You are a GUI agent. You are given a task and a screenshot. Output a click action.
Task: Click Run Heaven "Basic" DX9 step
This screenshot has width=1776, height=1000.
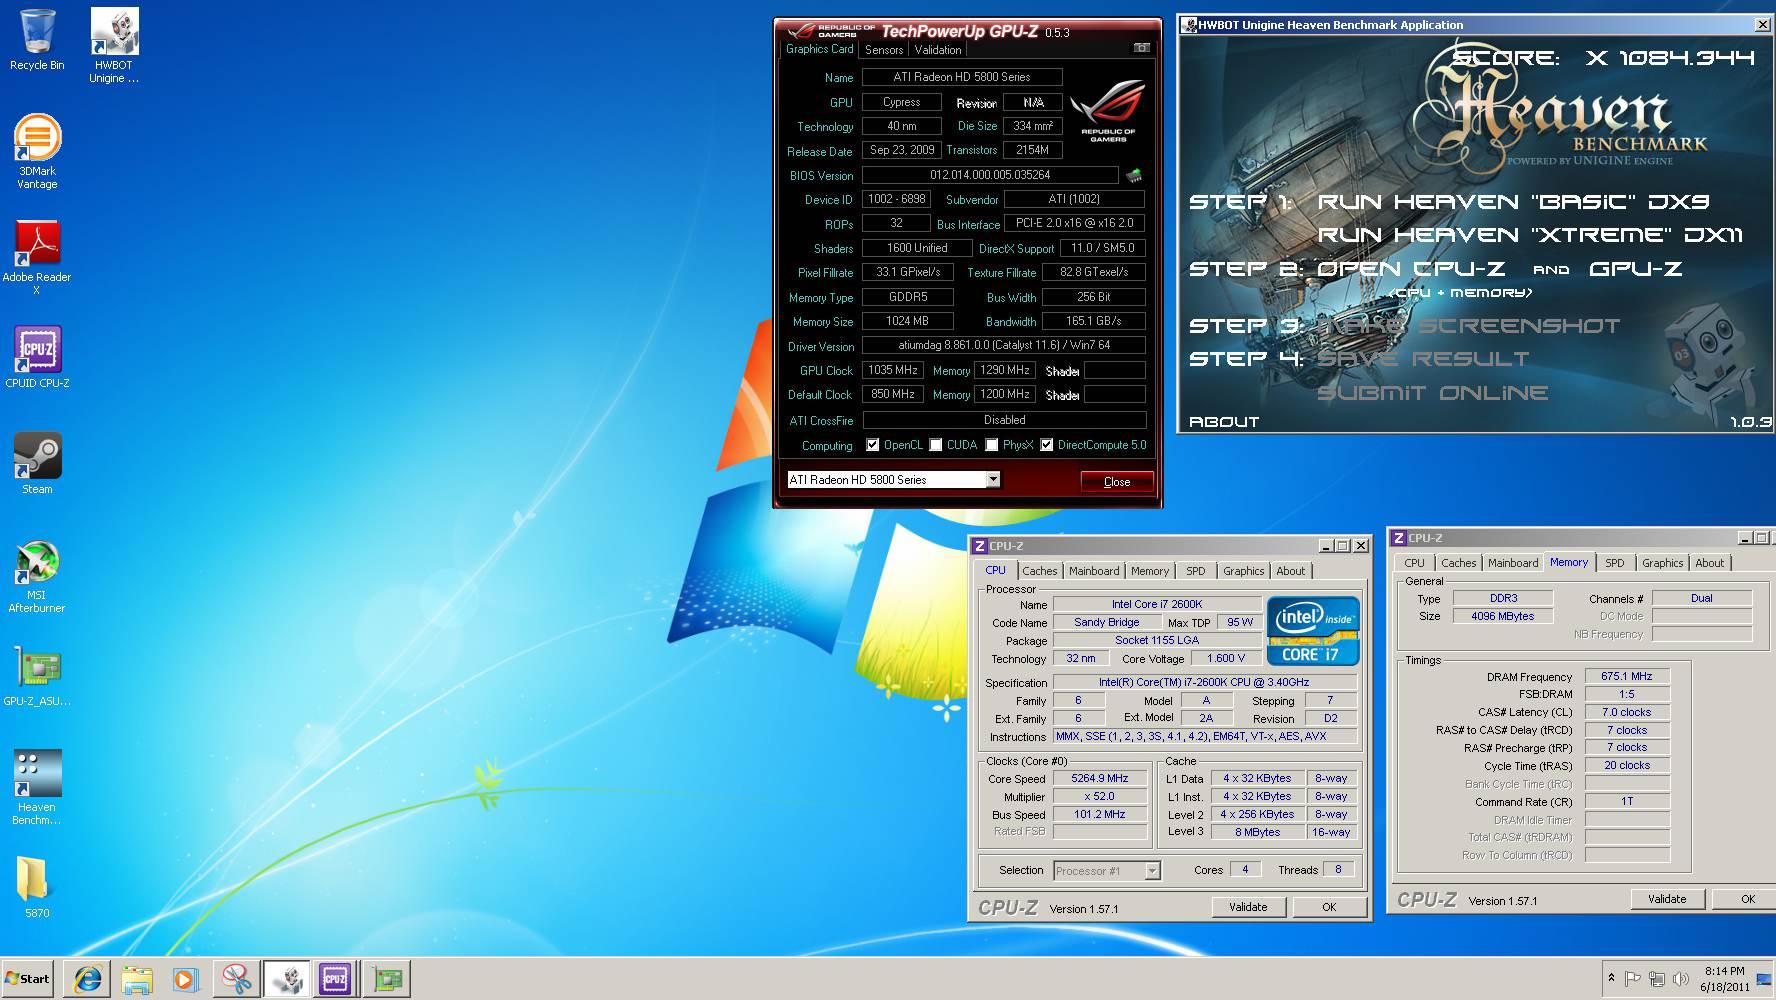coord(1513,202)
